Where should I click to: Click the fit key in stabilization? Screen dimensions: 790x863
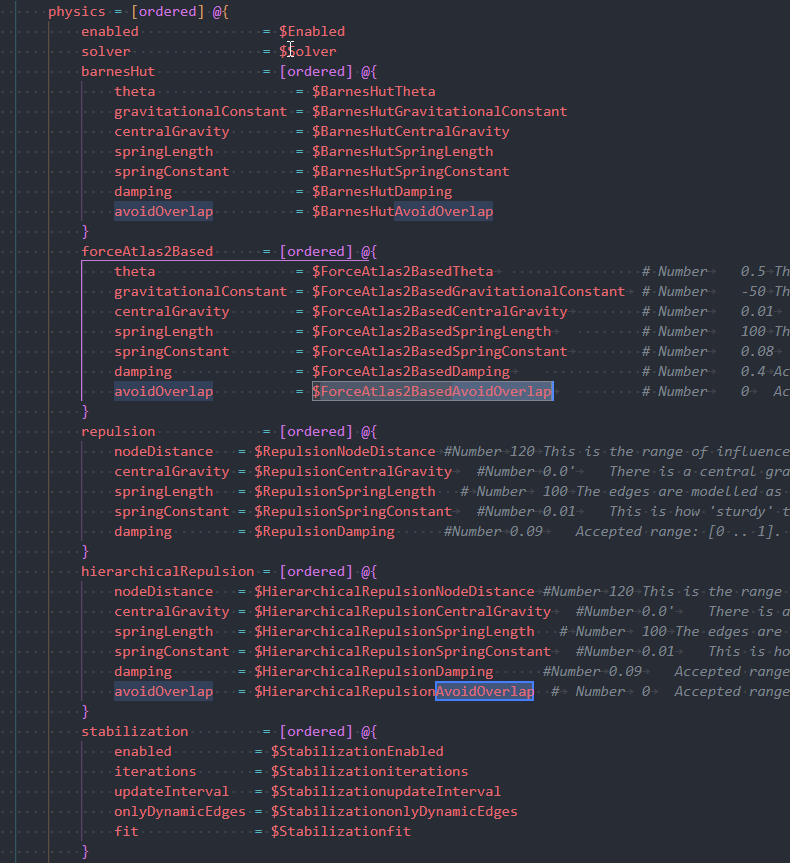[126, 832]
